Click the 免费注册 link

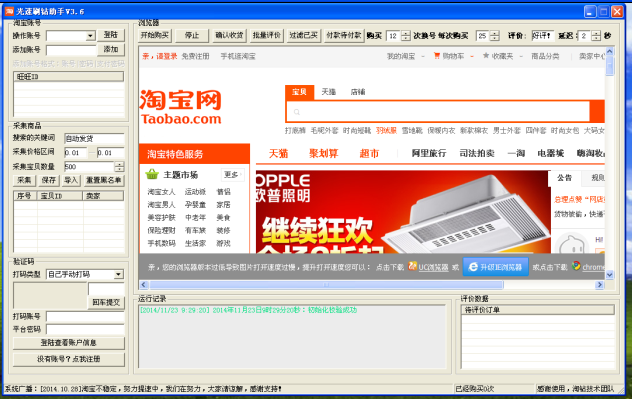point(195,56)
